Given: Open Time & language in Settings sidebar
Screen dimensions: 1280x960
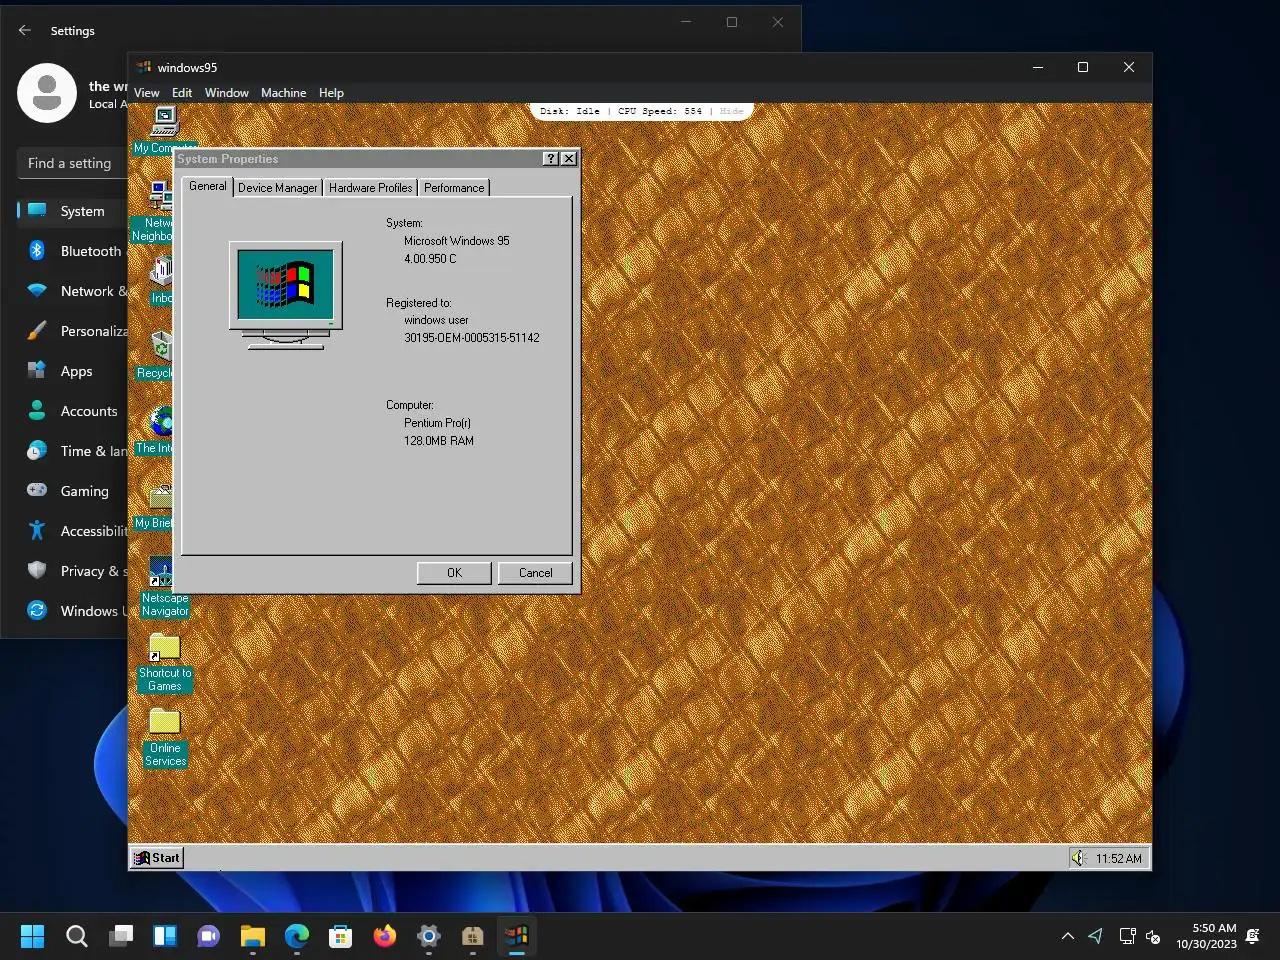Looking at the screenshot, I should (72, 451).
